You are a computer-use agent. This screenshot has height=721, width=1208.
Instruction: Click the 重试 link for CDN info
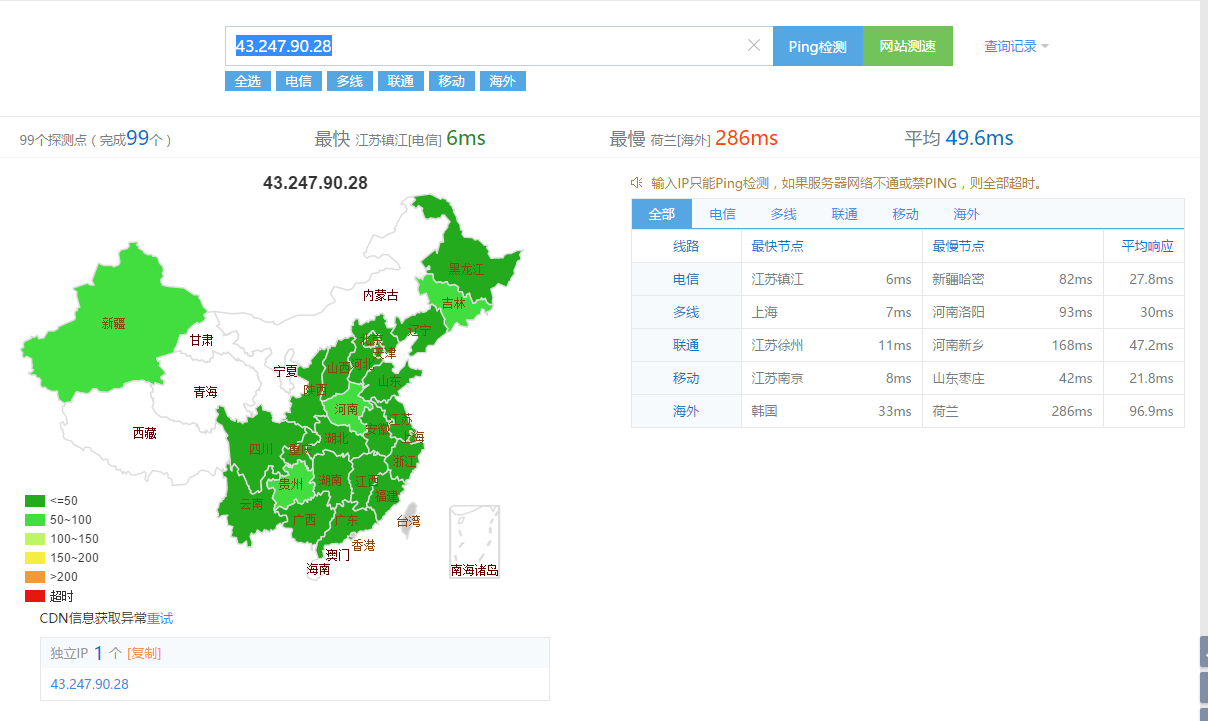point(160,618)
